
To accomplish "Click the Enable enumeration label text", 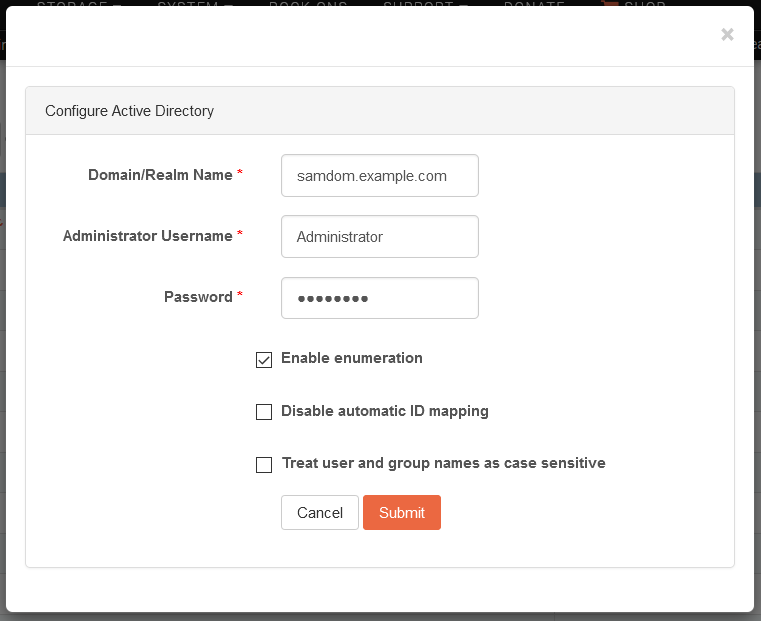I will pos(351,358).
